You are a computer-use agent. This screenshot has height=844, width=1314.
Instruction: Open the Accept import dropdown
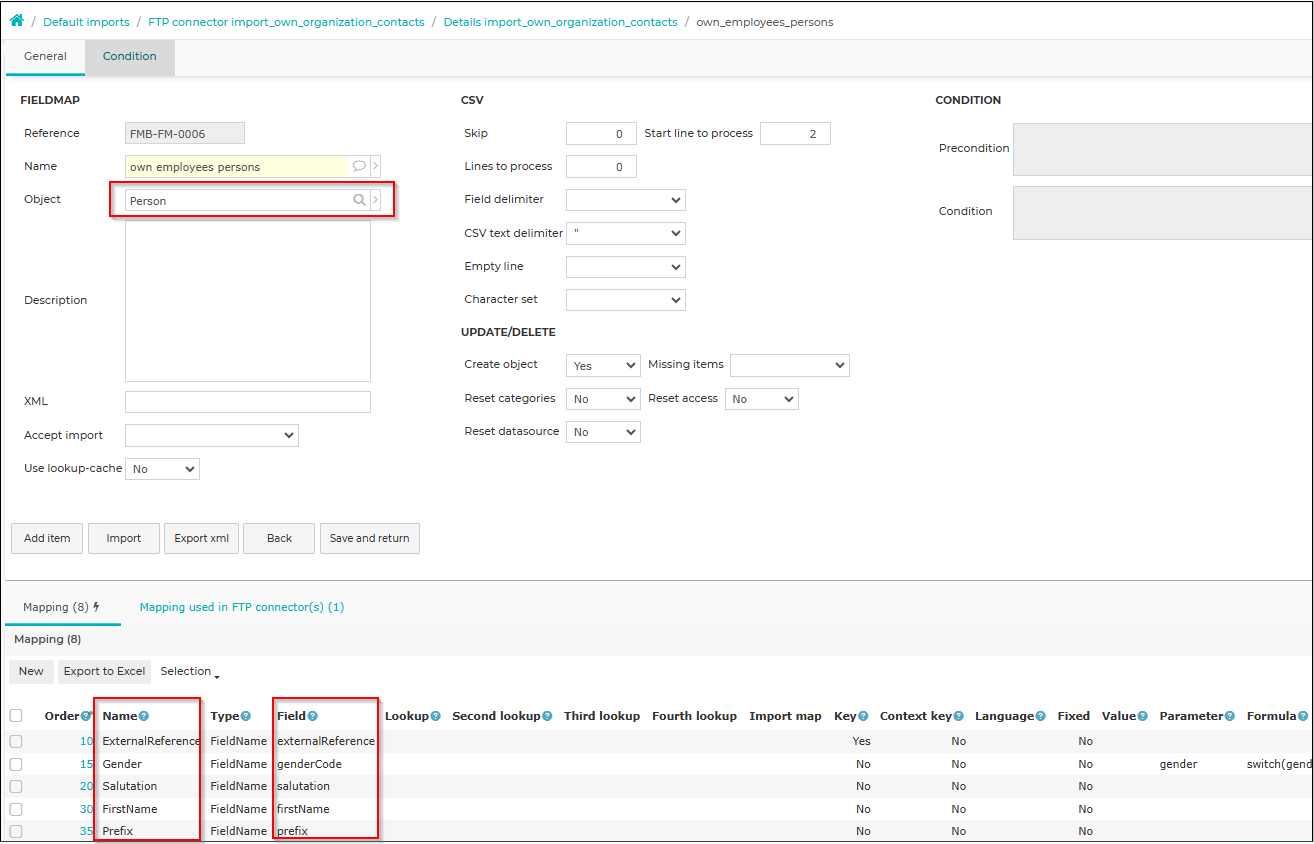point(212,435)
